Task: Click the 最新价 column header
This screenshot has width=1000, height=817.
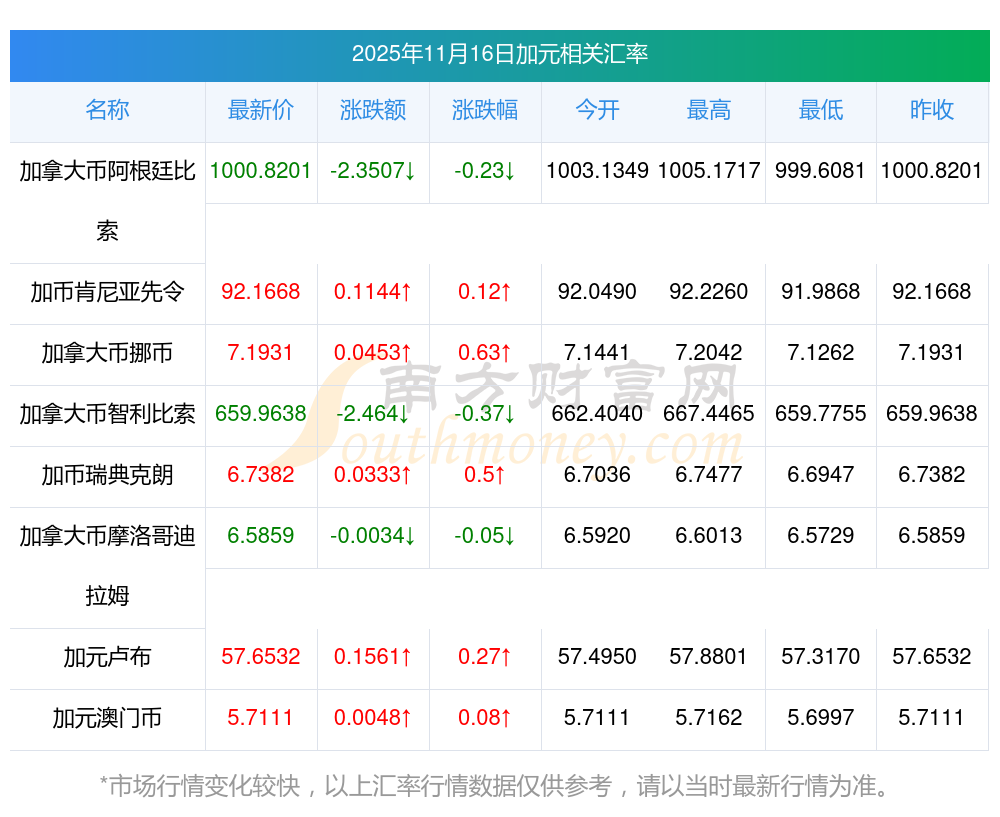Action: pyautogui.click(x=261, y=110)
